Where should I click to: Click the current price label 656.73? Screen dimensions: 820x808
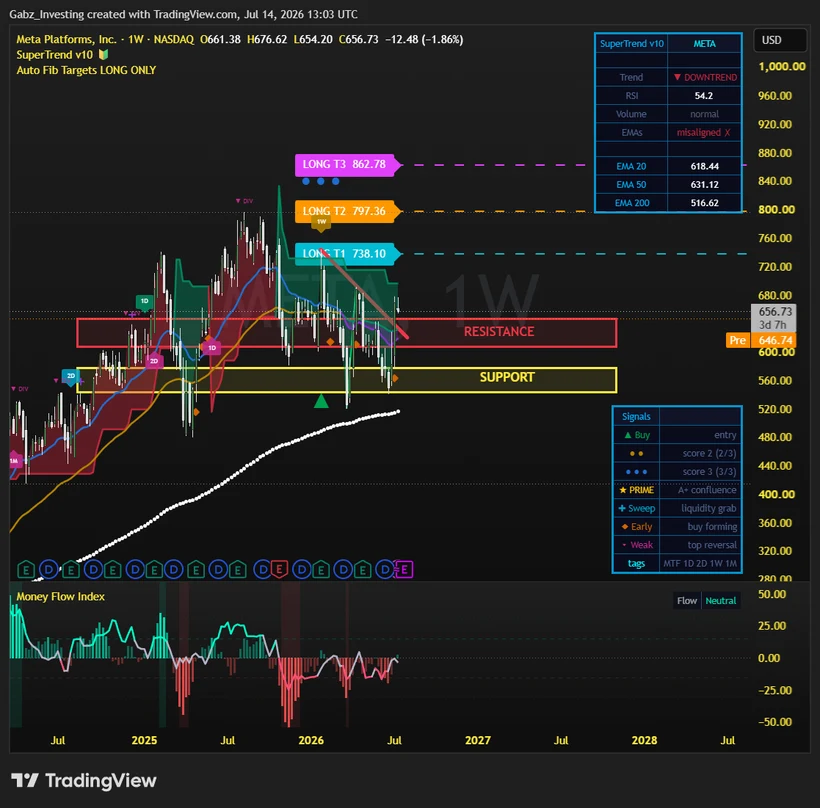click(x=774, y=312)
